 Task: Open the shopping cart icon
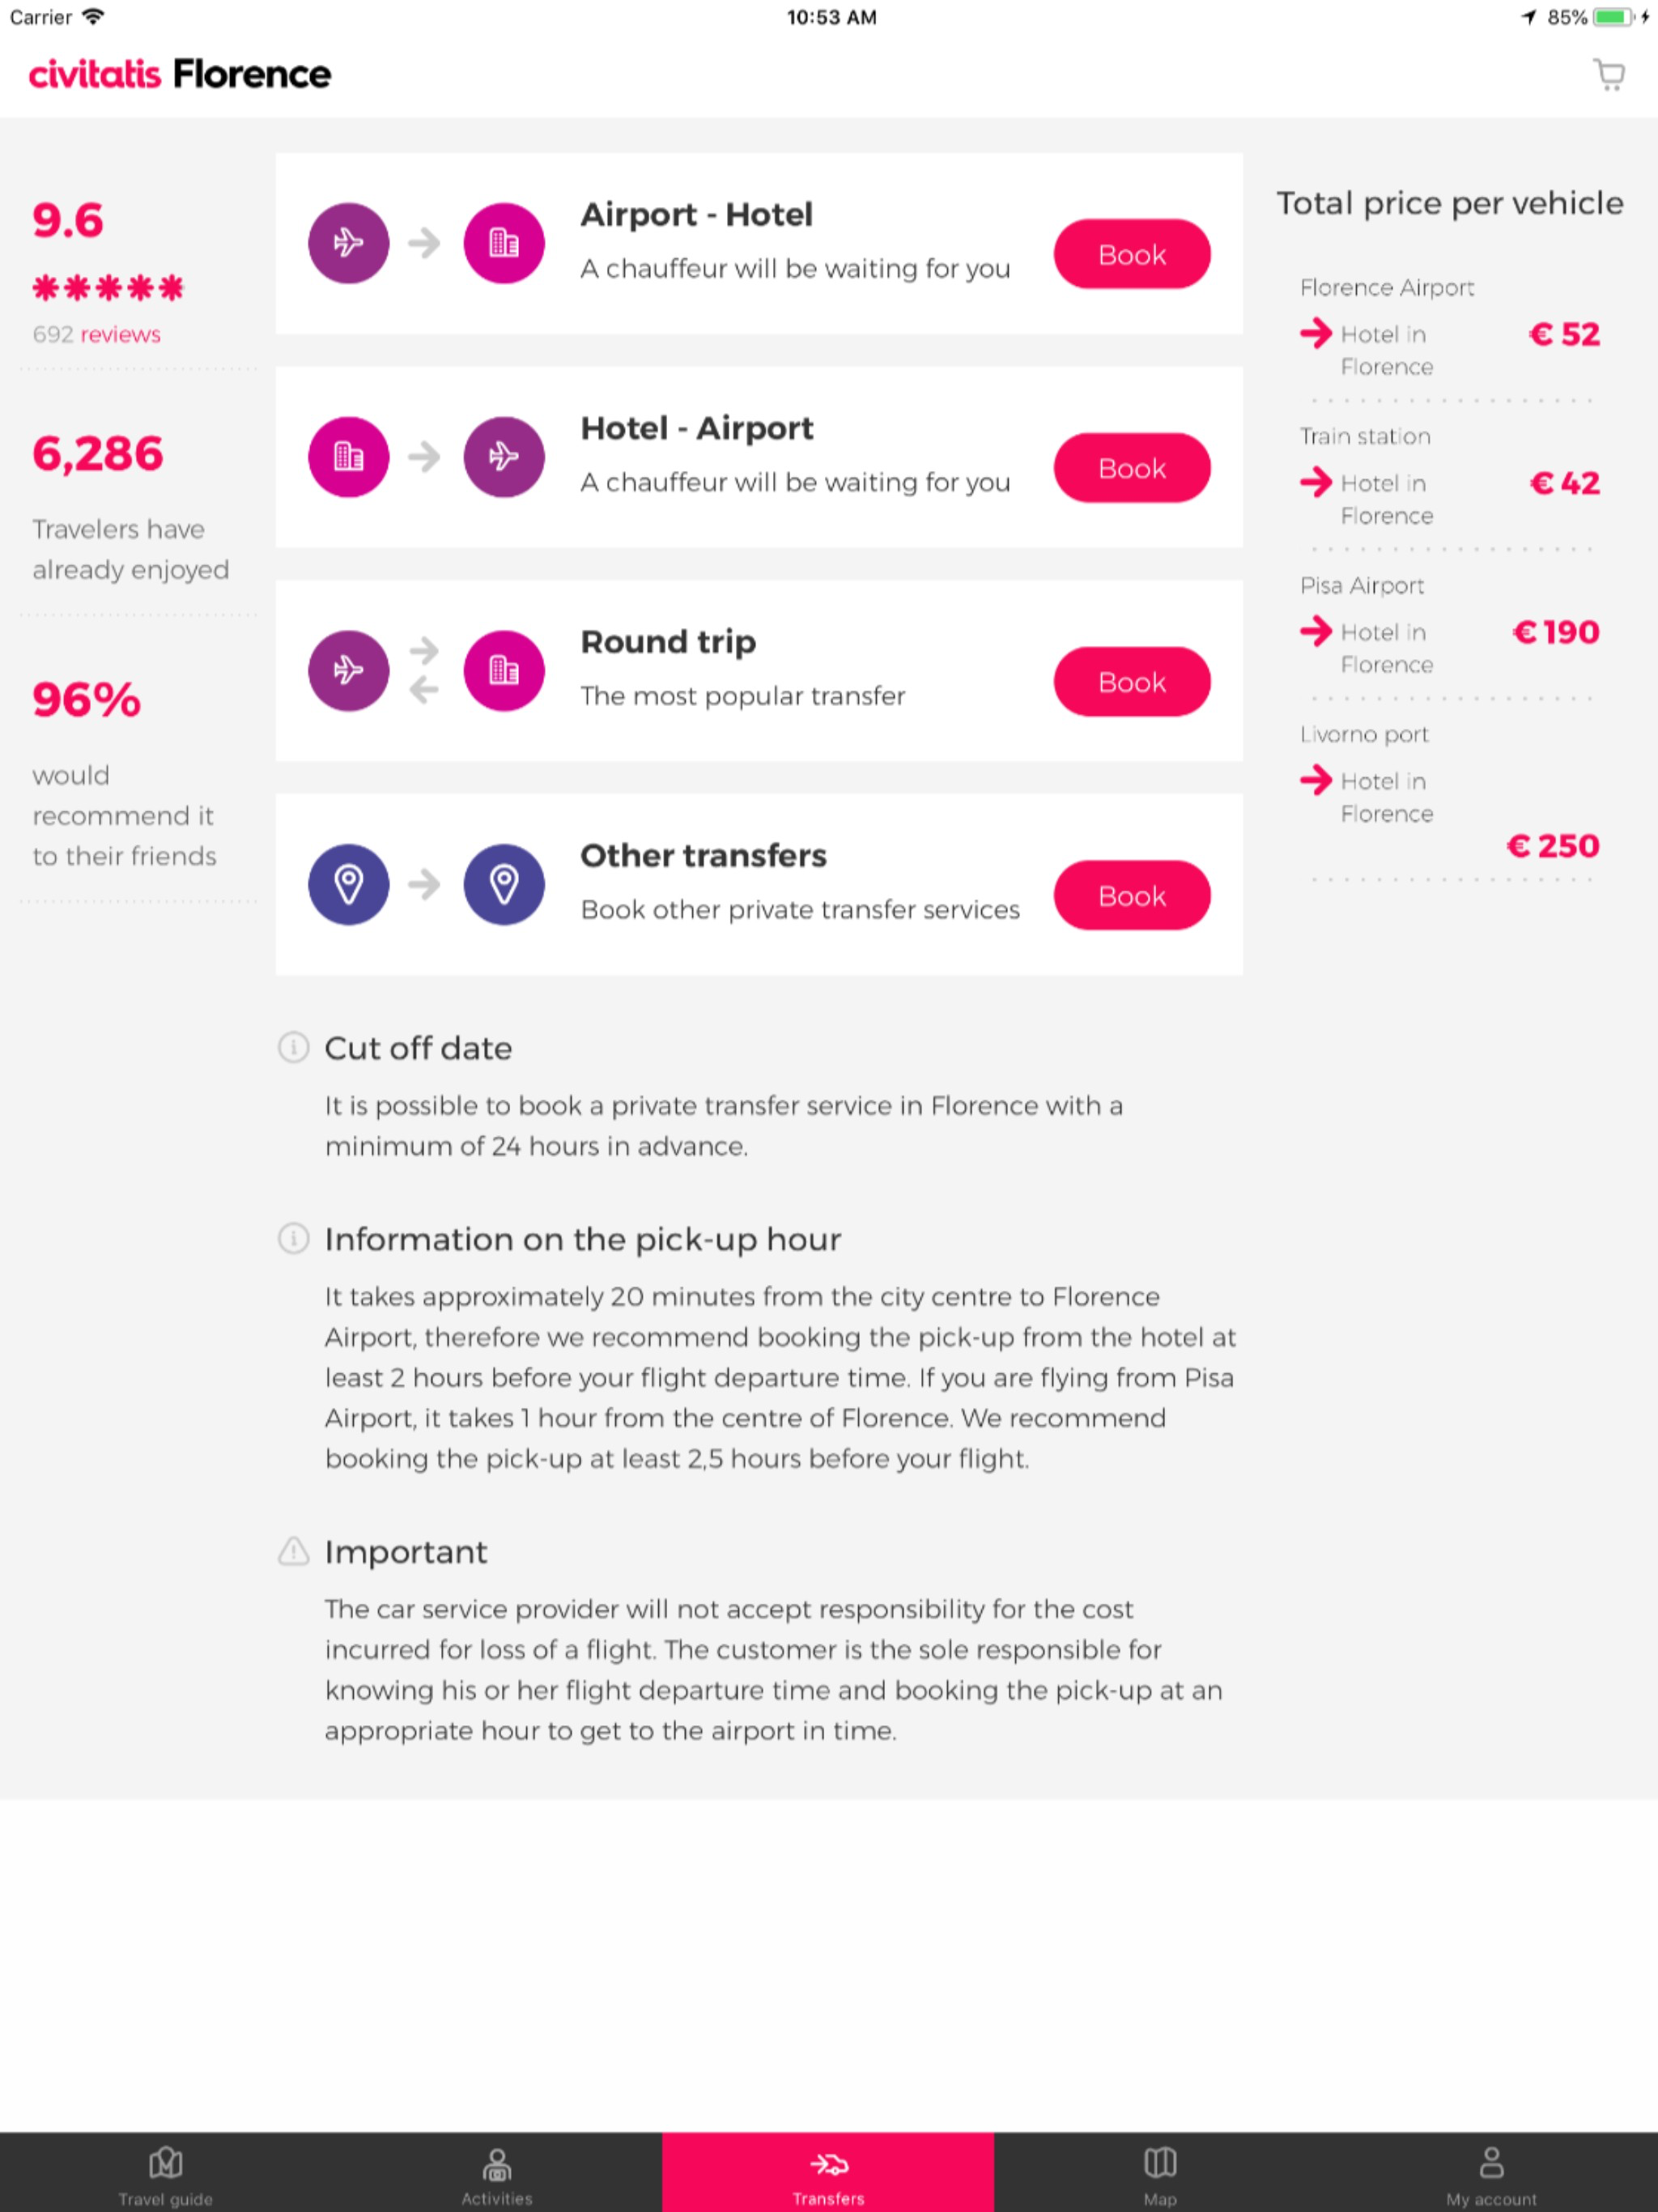point(1609,74)
